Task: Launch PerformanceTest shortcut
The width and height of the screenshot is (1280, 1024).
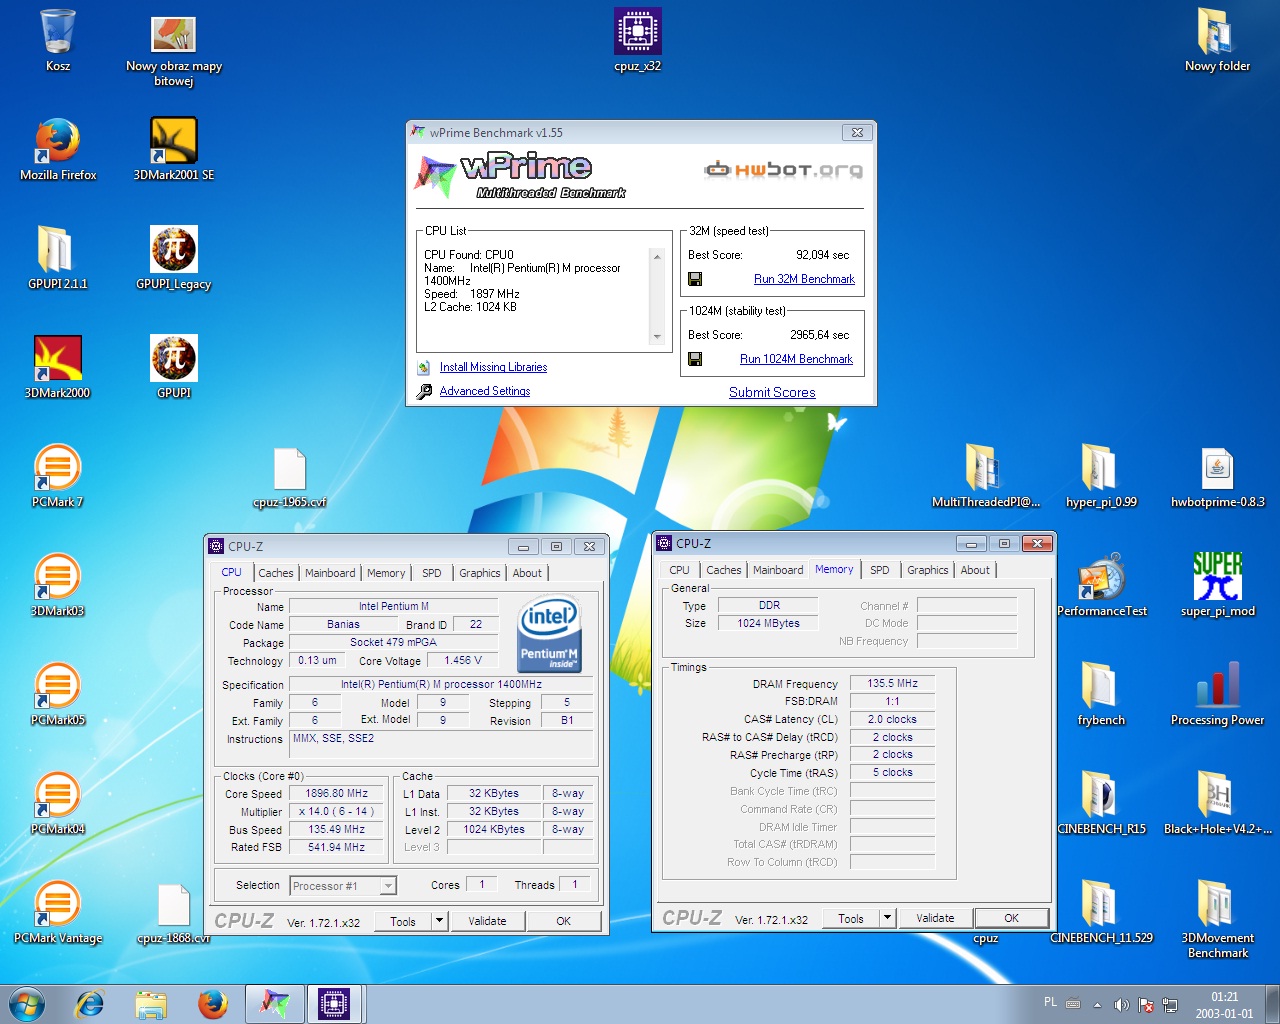Action: 1101,586
